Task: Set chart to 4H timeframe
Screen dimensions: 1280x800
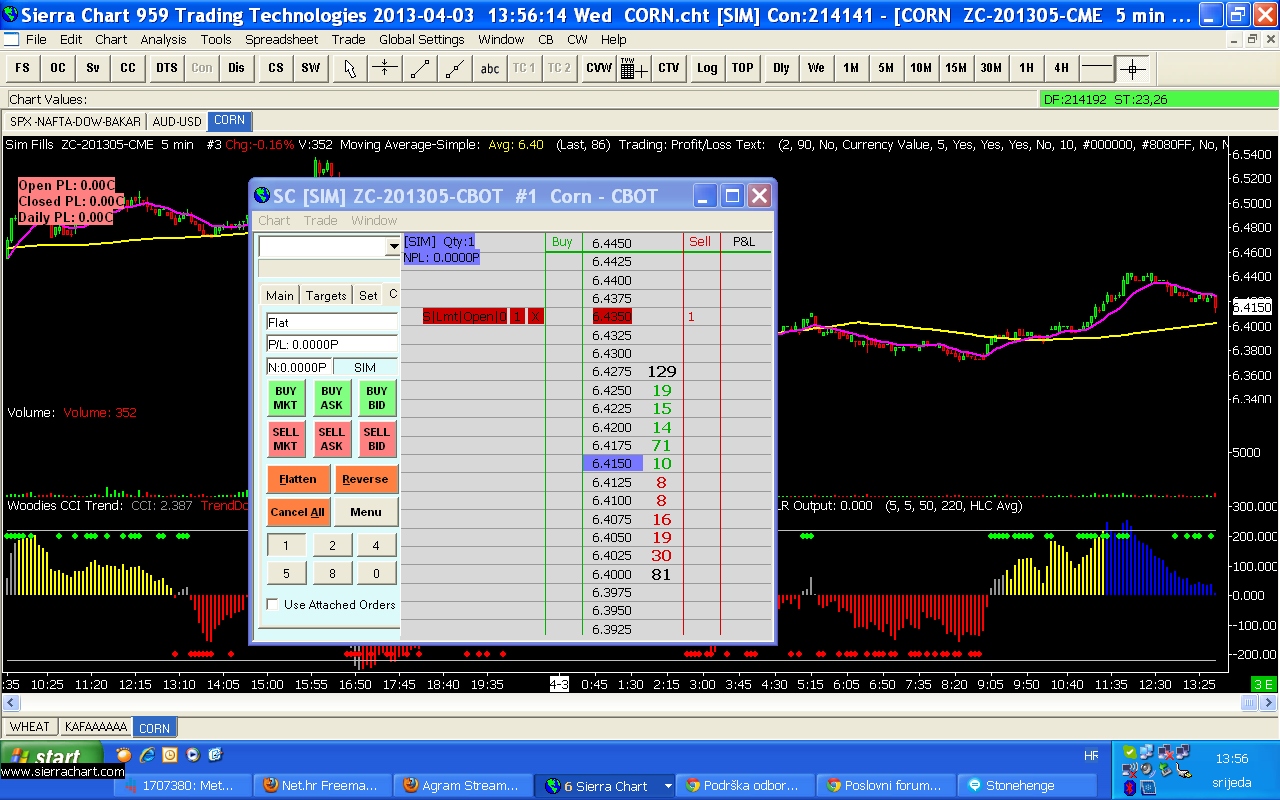Action: [1061, 68]
